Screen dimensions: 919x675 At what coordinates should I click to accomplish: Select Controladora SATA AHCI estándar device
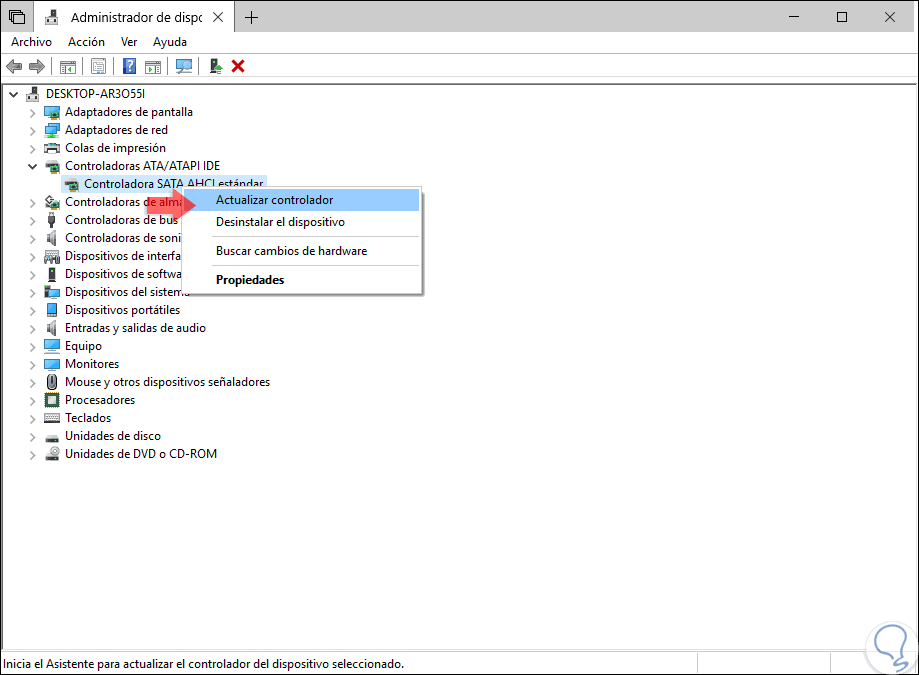click(165, 184)
